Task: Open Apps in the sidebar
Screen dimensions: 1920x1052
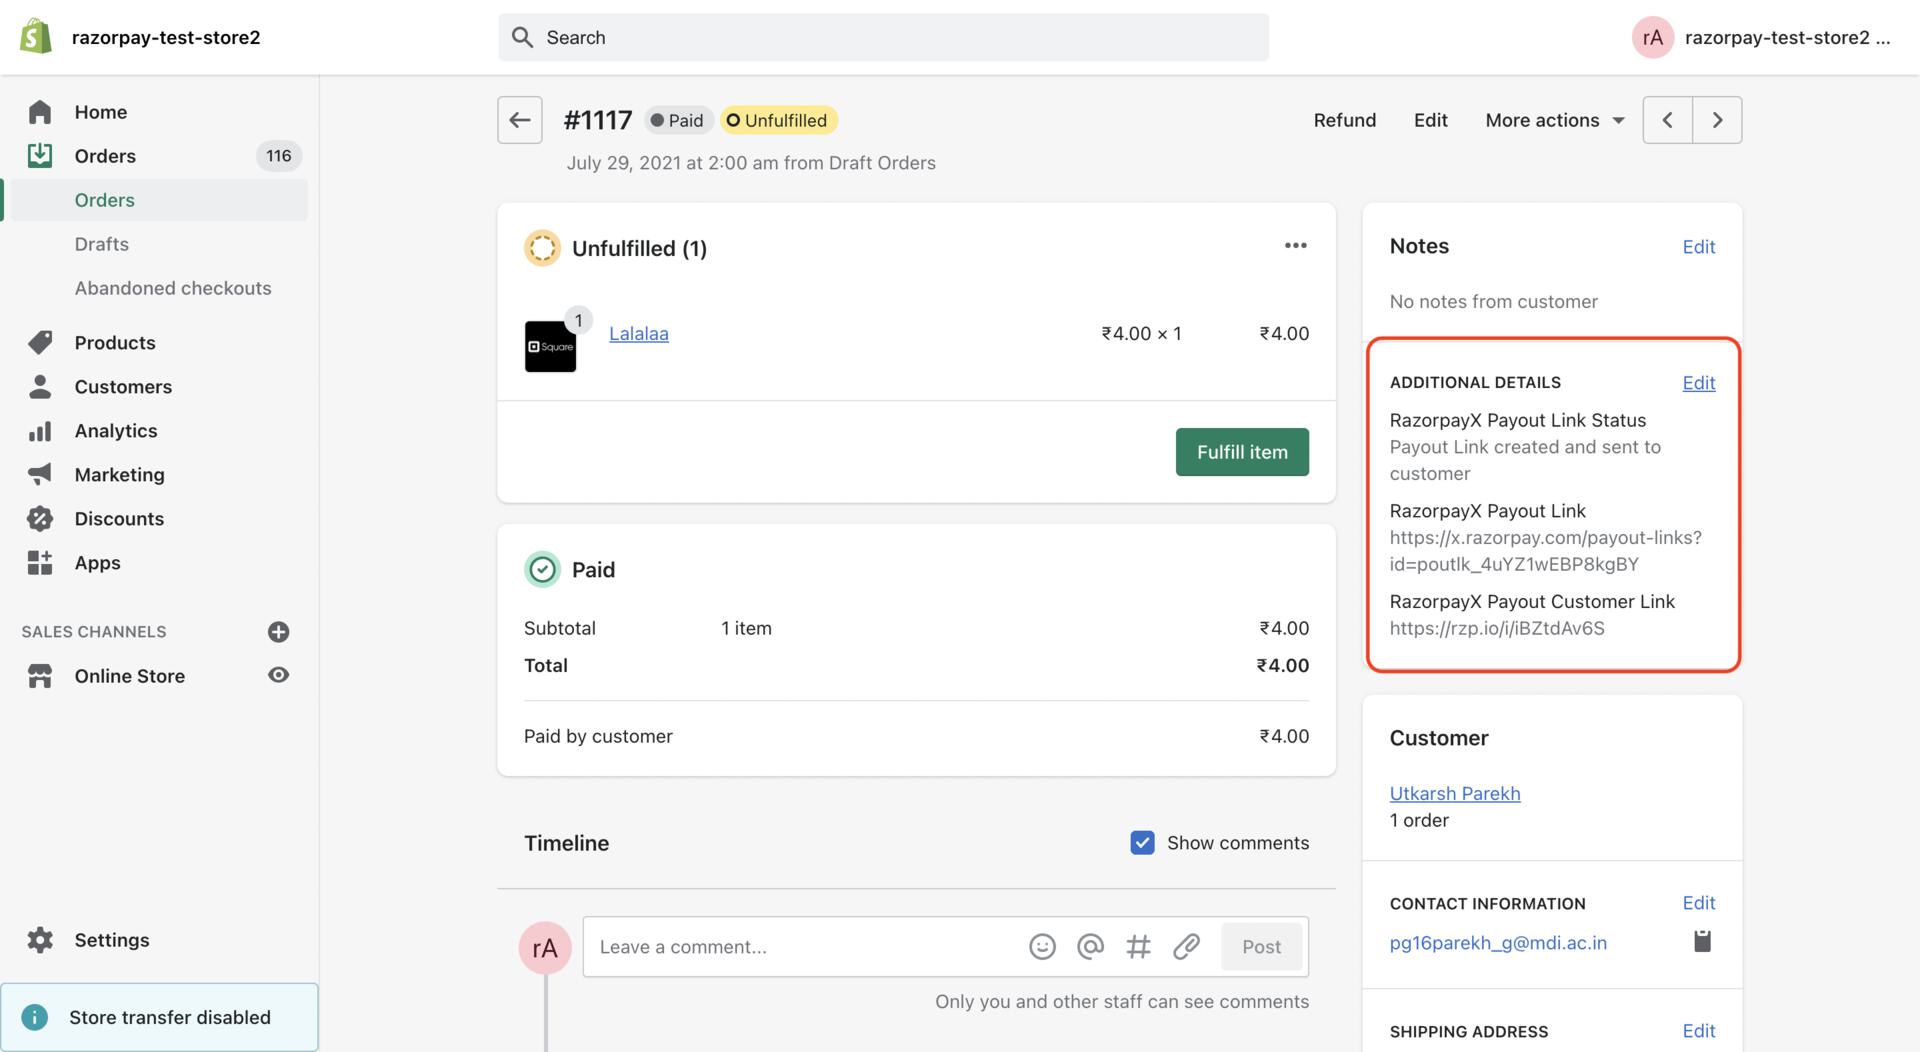Action: coord(97,562)
